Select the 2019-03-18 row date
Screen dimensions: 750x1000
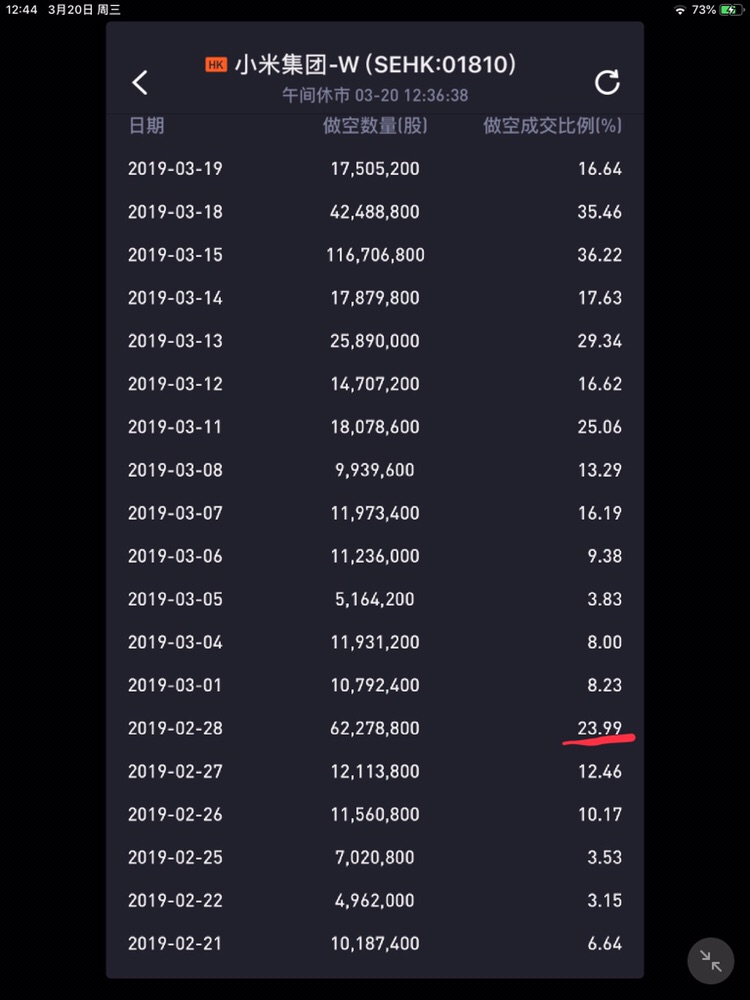[175, 212]
